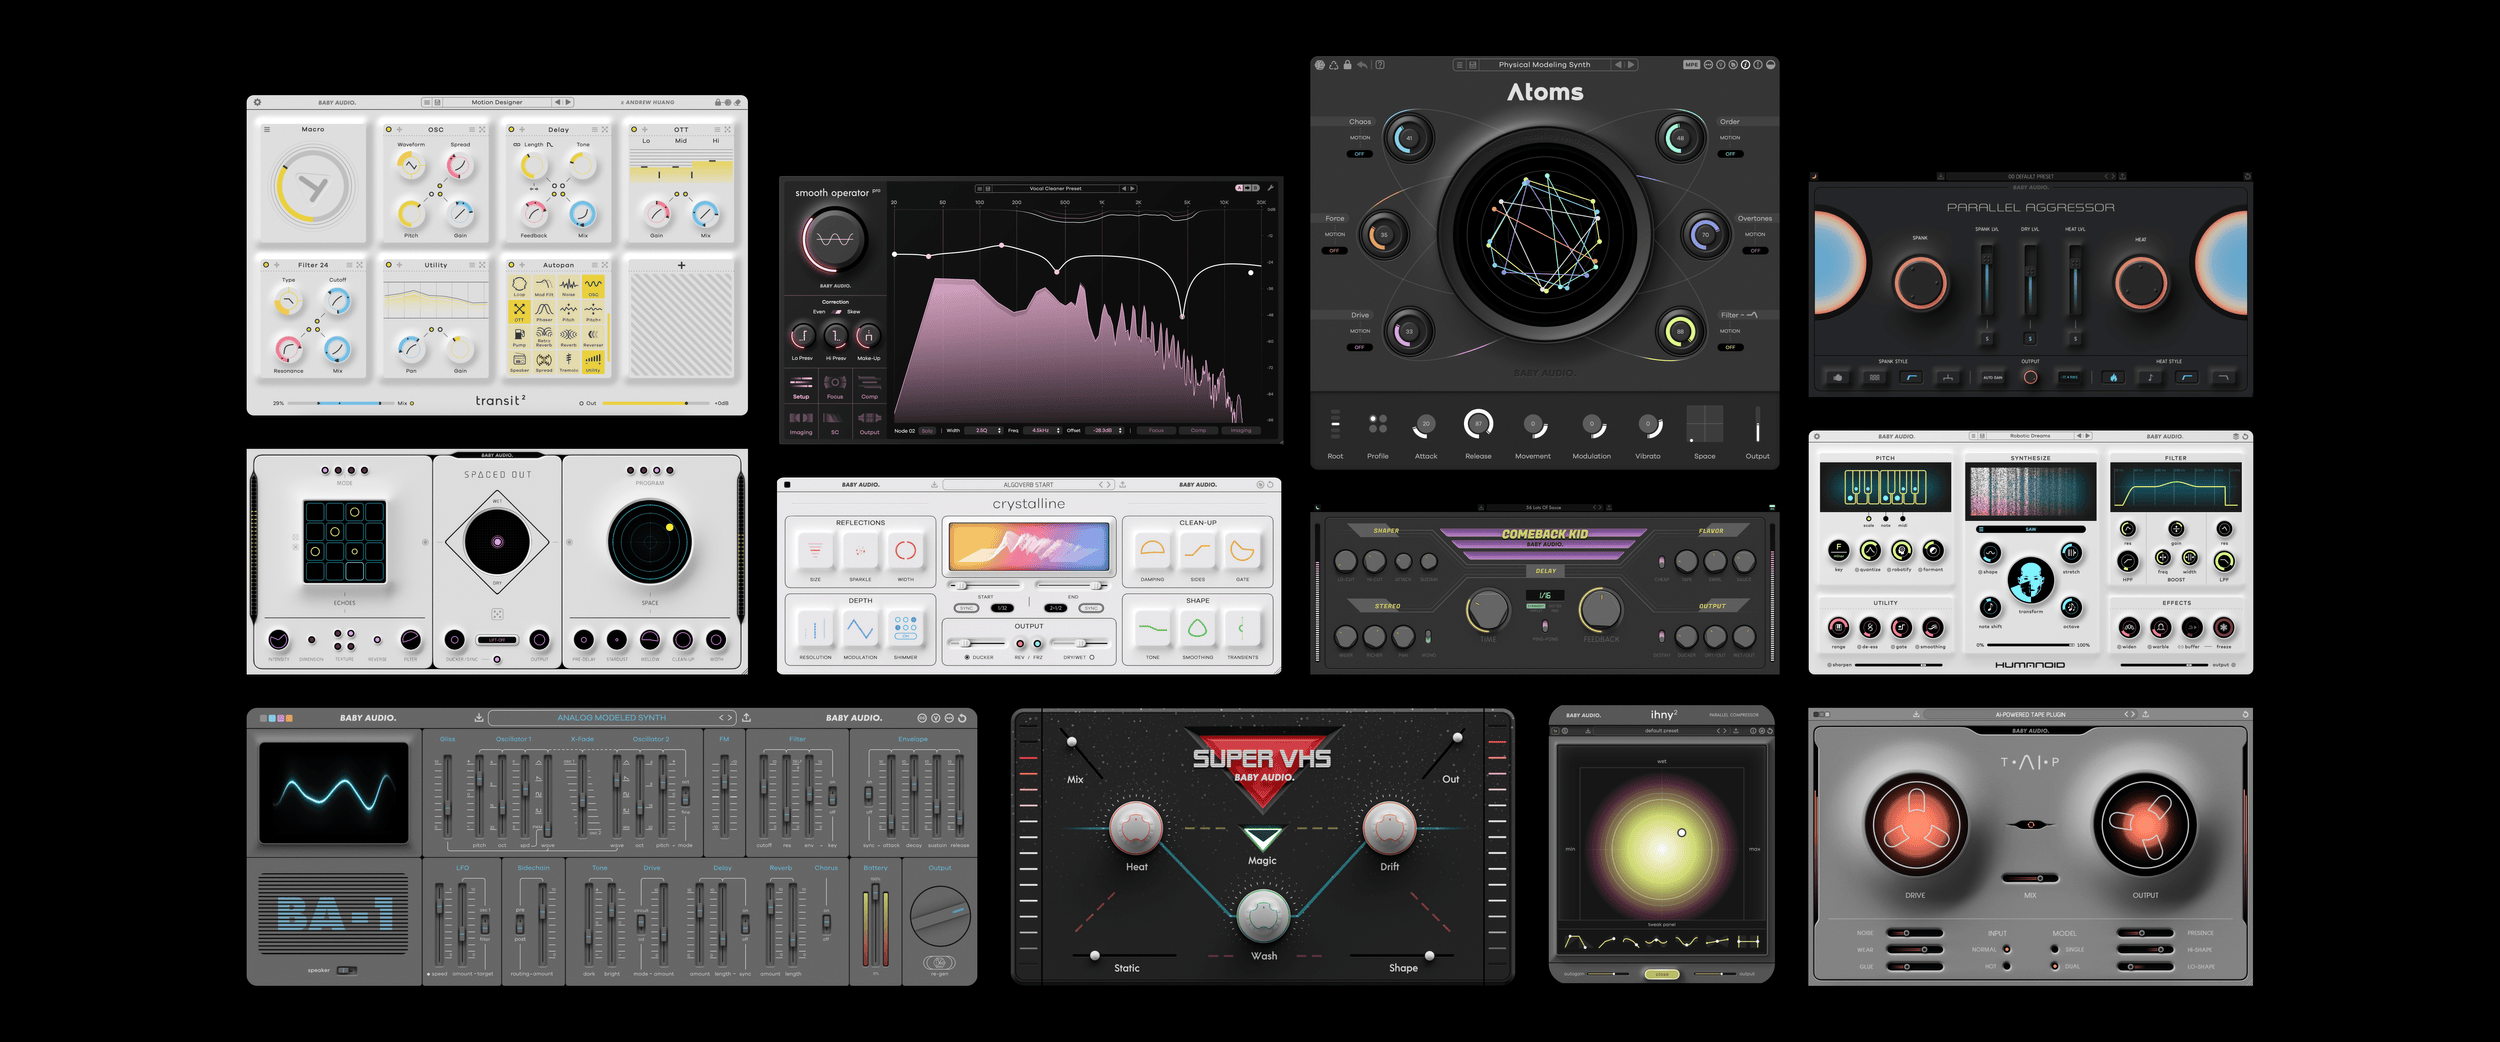
Task: Click the FRZ button in Crystalline
Action: [x=1038, y=645]
